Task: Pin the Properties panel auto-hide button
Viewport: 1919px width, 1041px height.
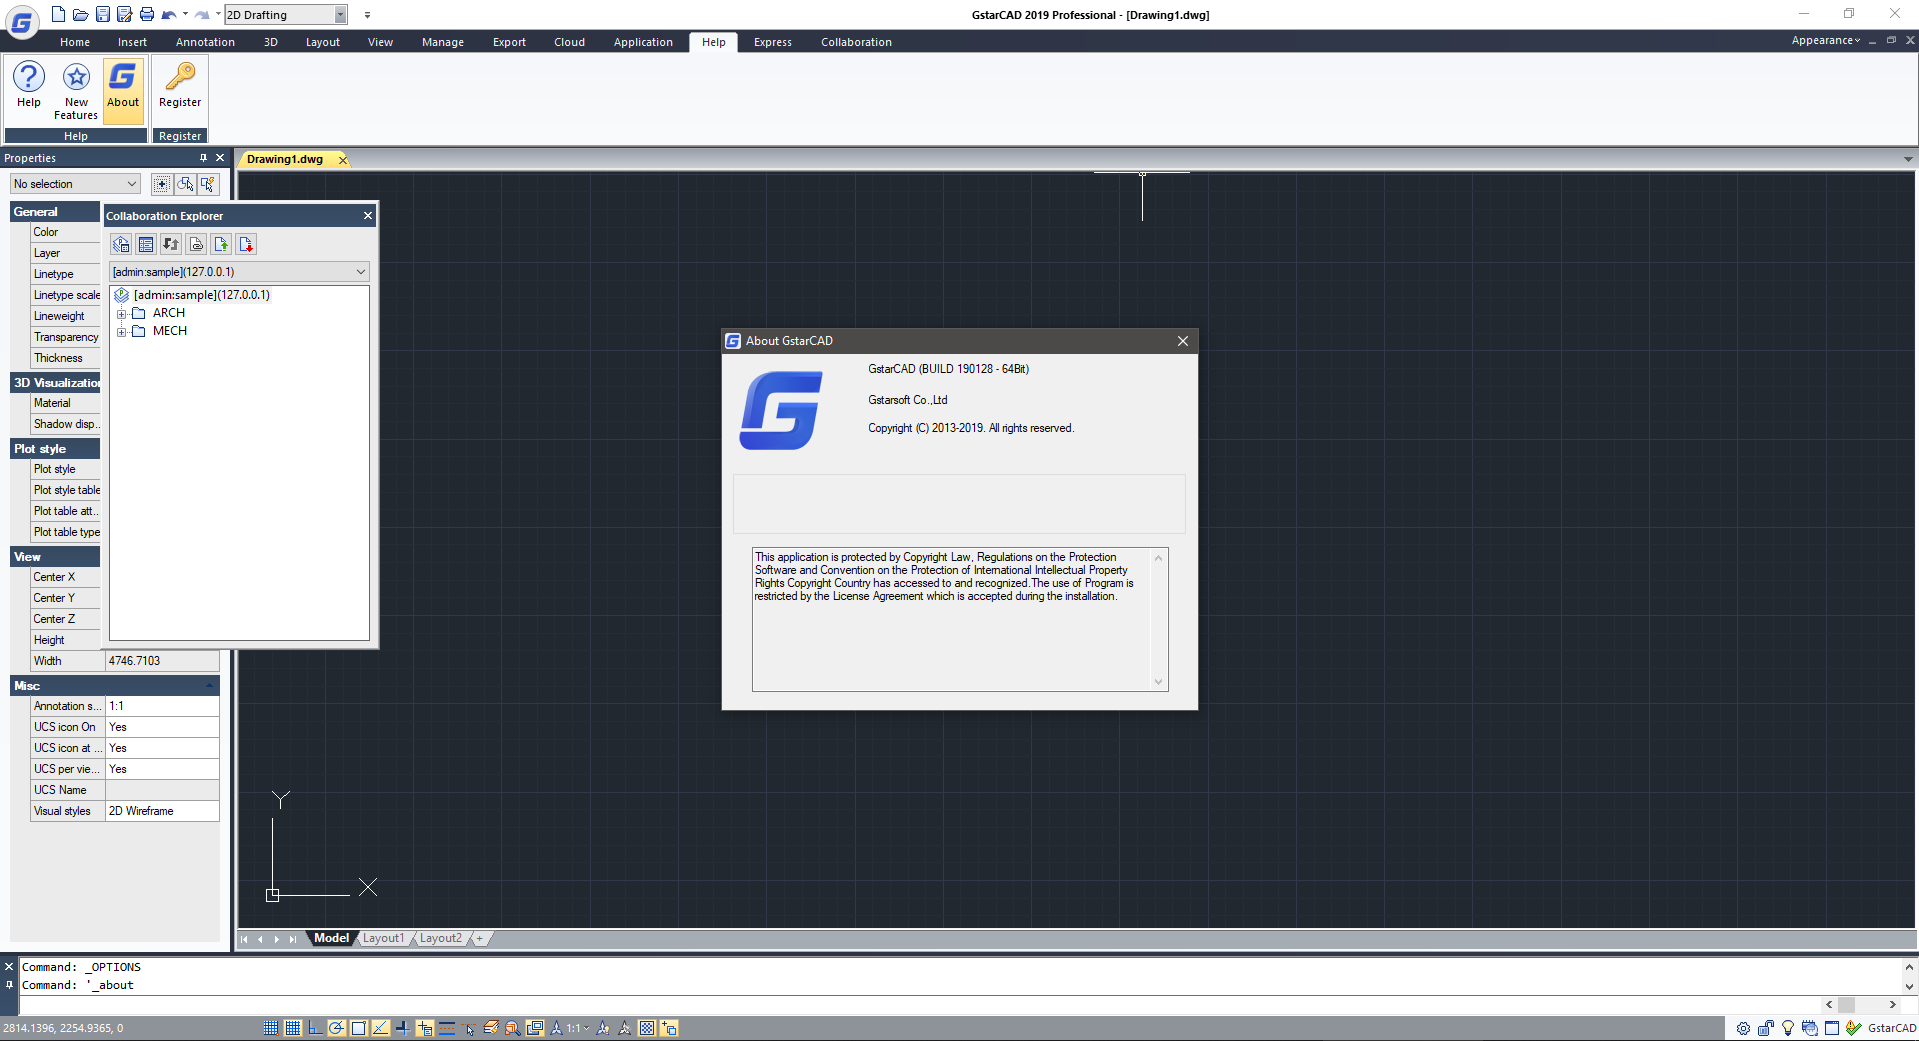Action: pyautogui.click(x=203, y=158)
